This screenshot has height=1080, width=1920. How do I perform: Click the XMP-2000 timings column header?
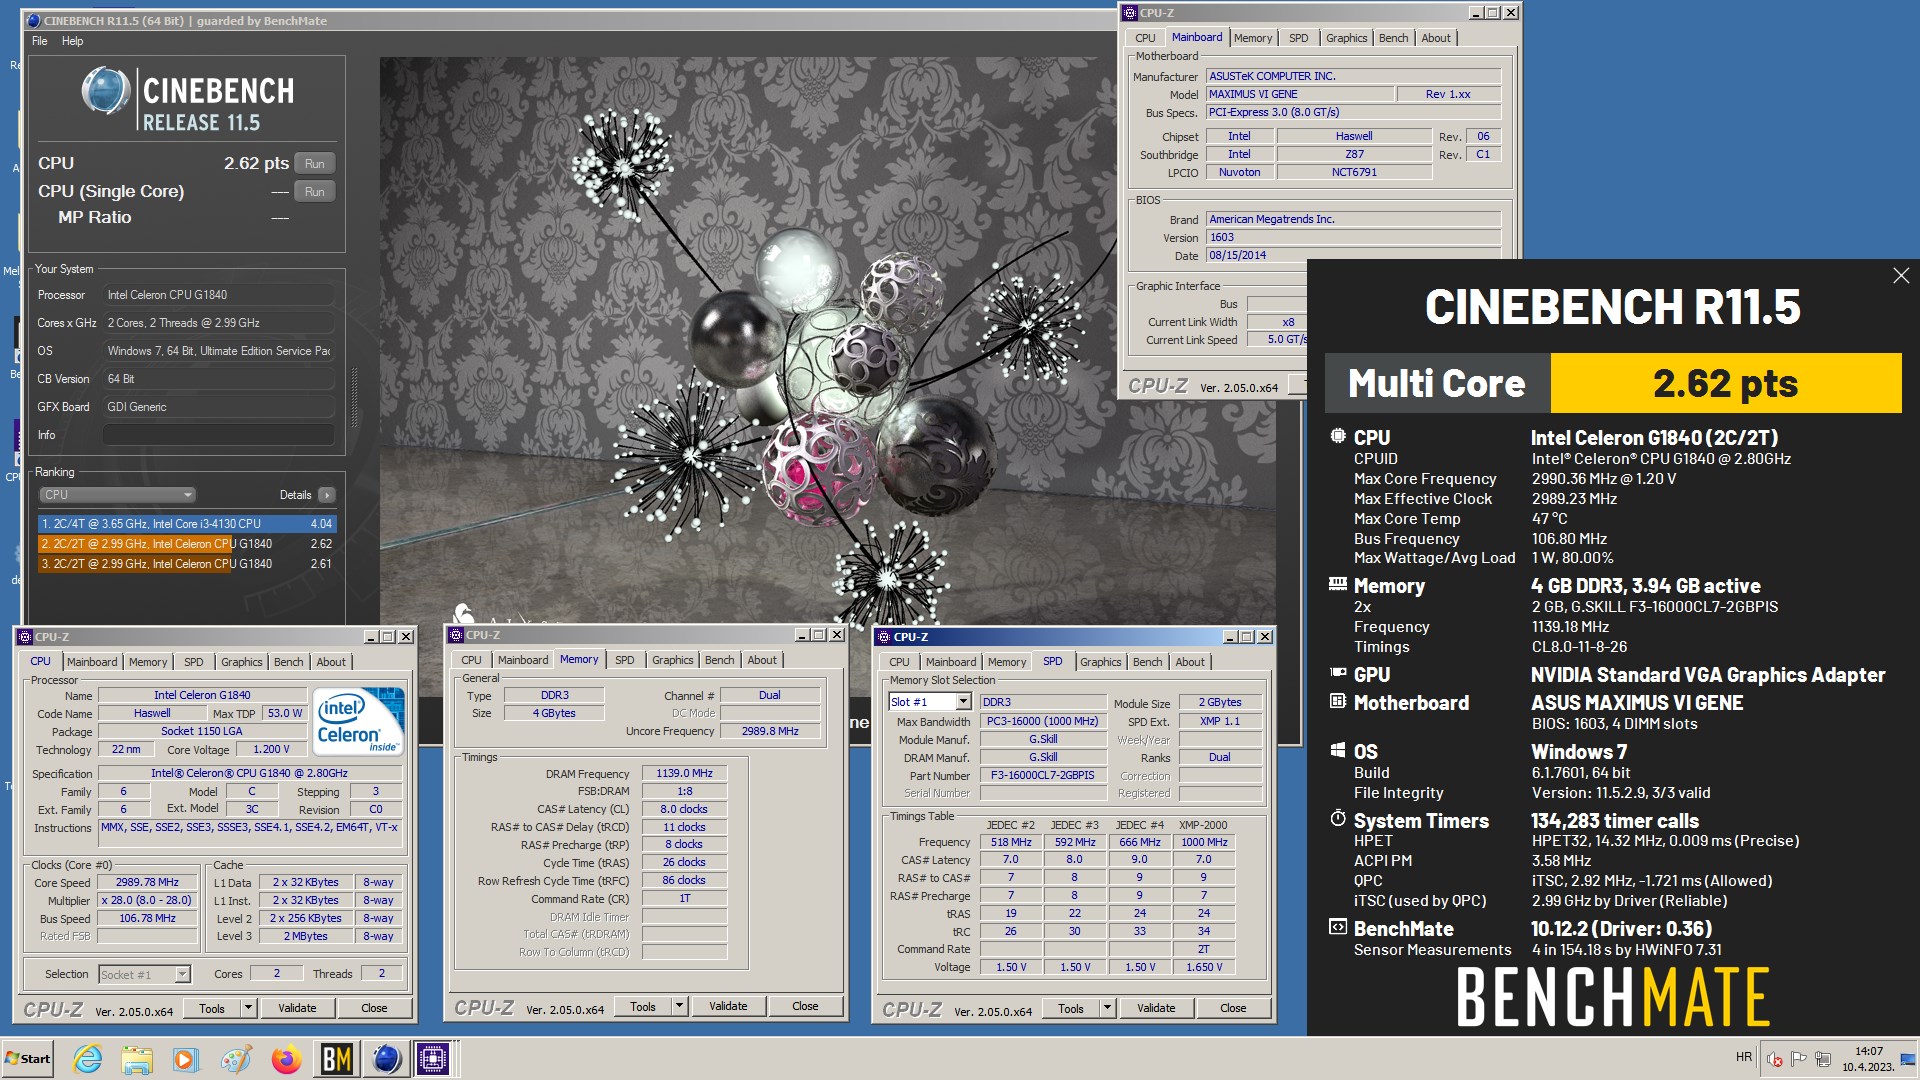(x=1203, y=825)
